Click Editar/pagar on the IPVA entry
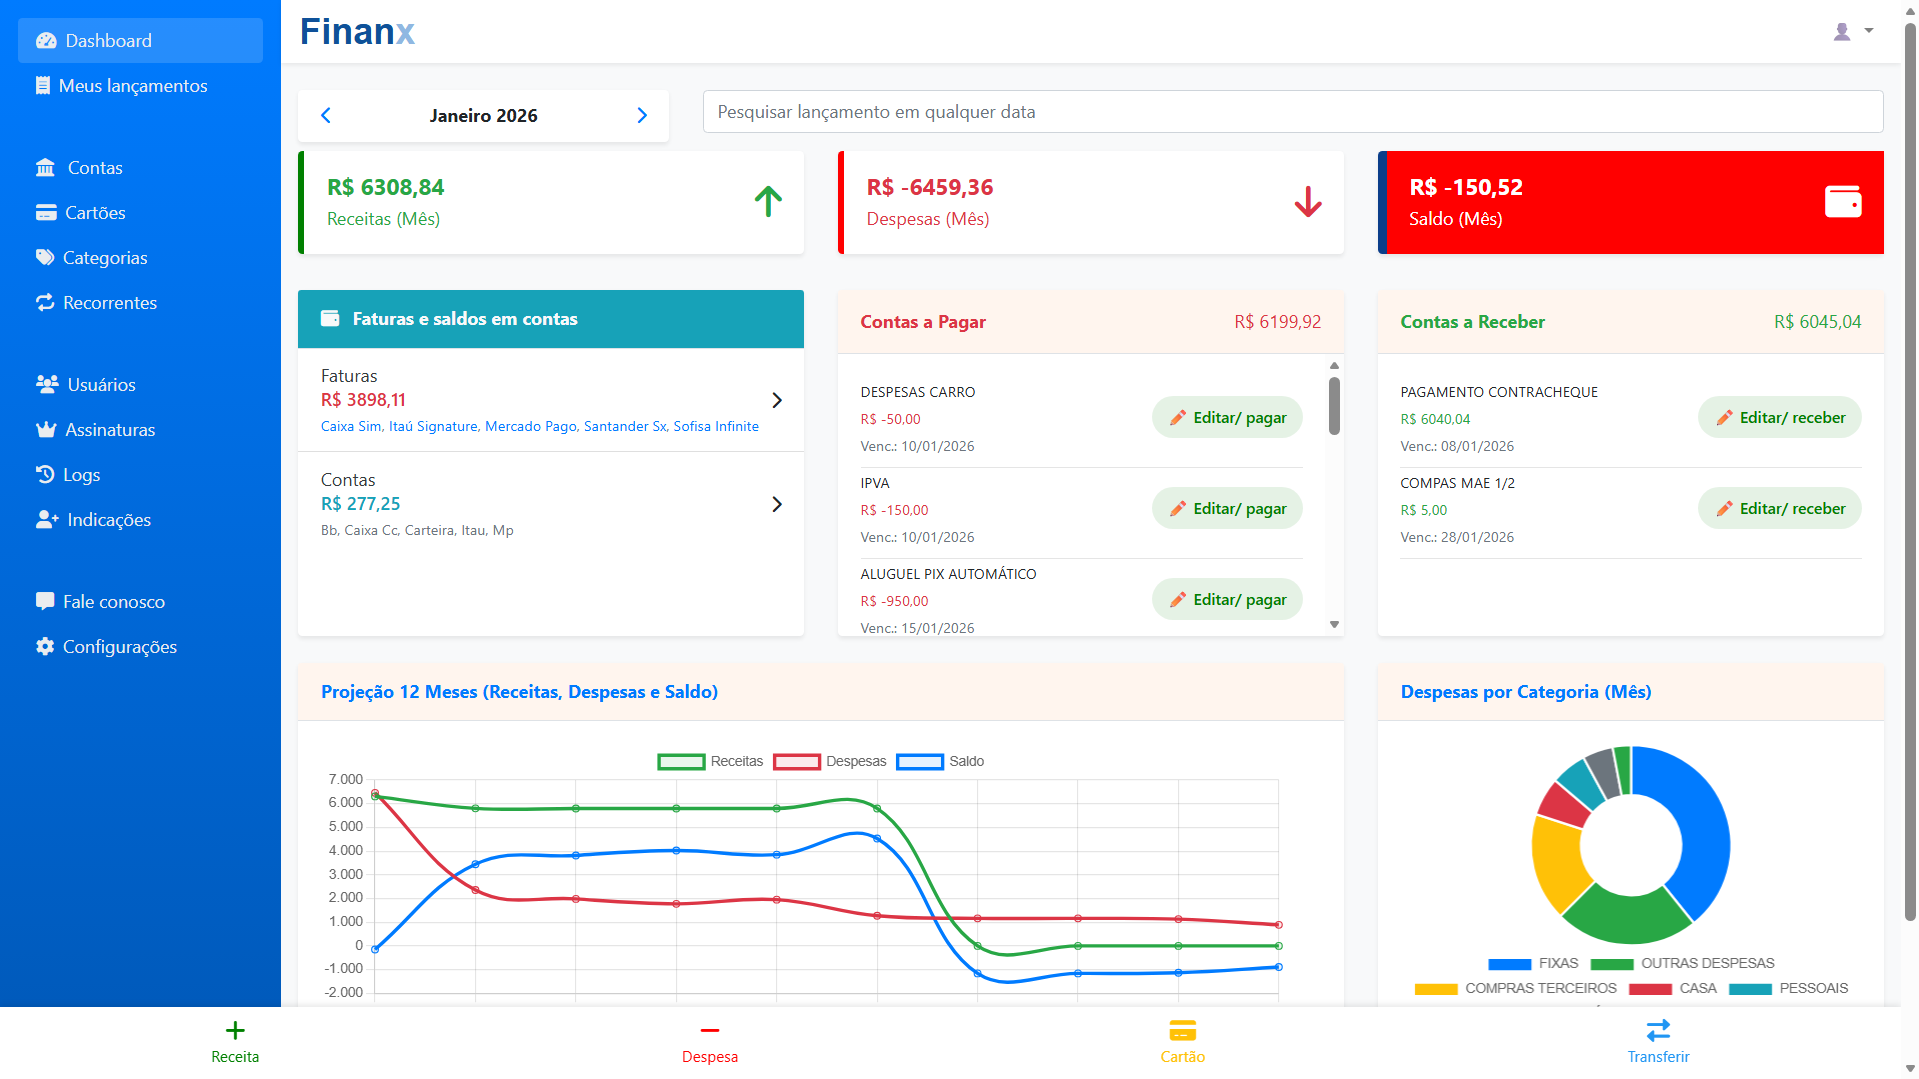This screenshot has height=1079, width=1919. pyautogui.click(x=1227, y=508)
